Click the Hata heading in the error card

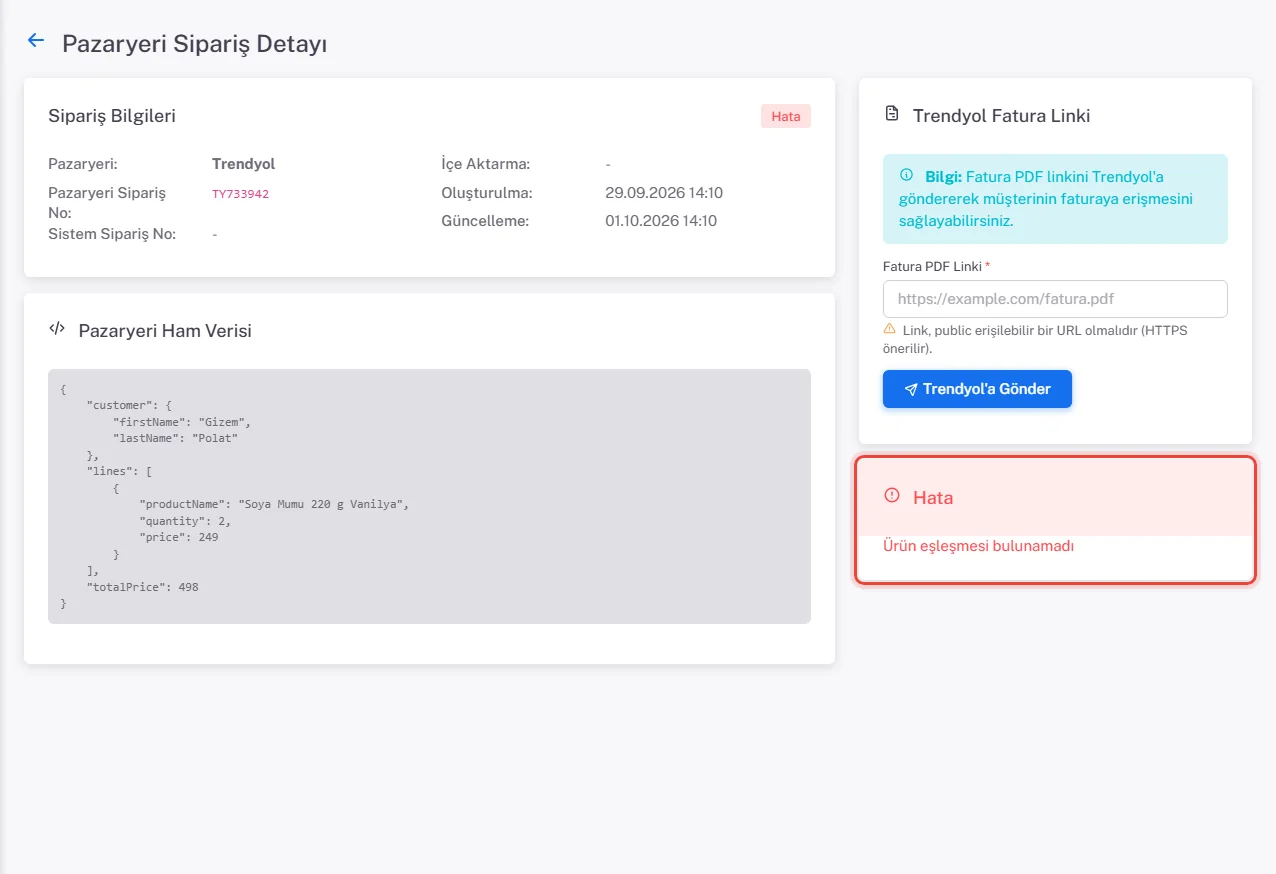click(x=933, y=497)
